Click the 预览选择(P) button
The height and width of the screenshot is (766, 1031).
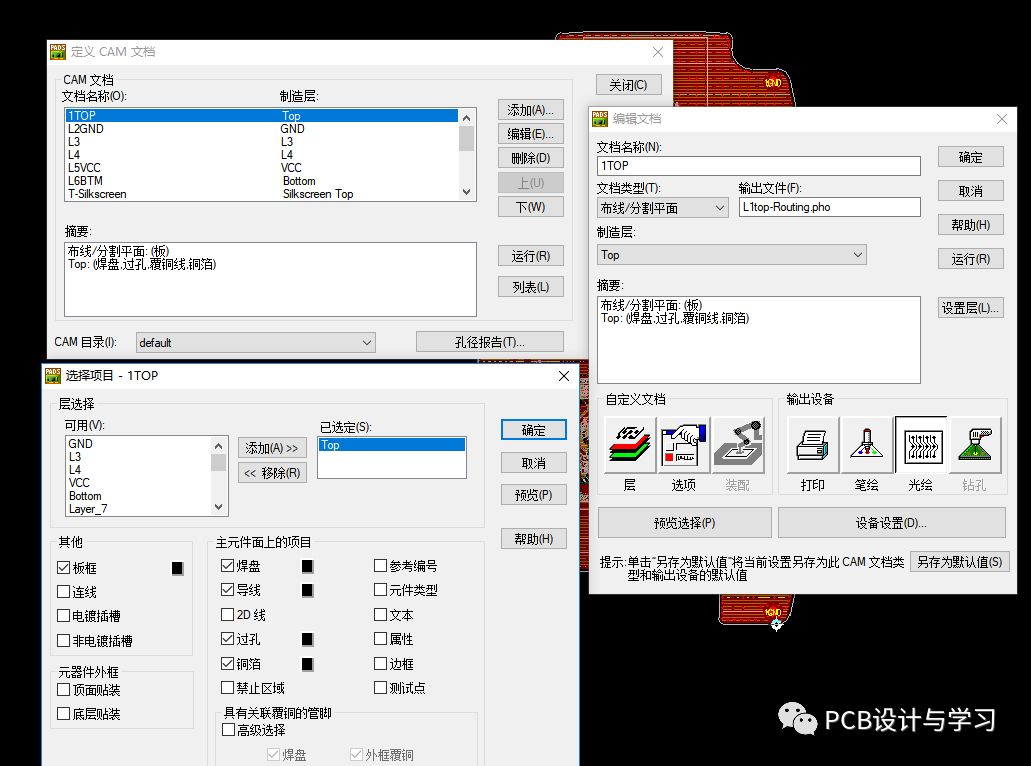coord(684,523)
